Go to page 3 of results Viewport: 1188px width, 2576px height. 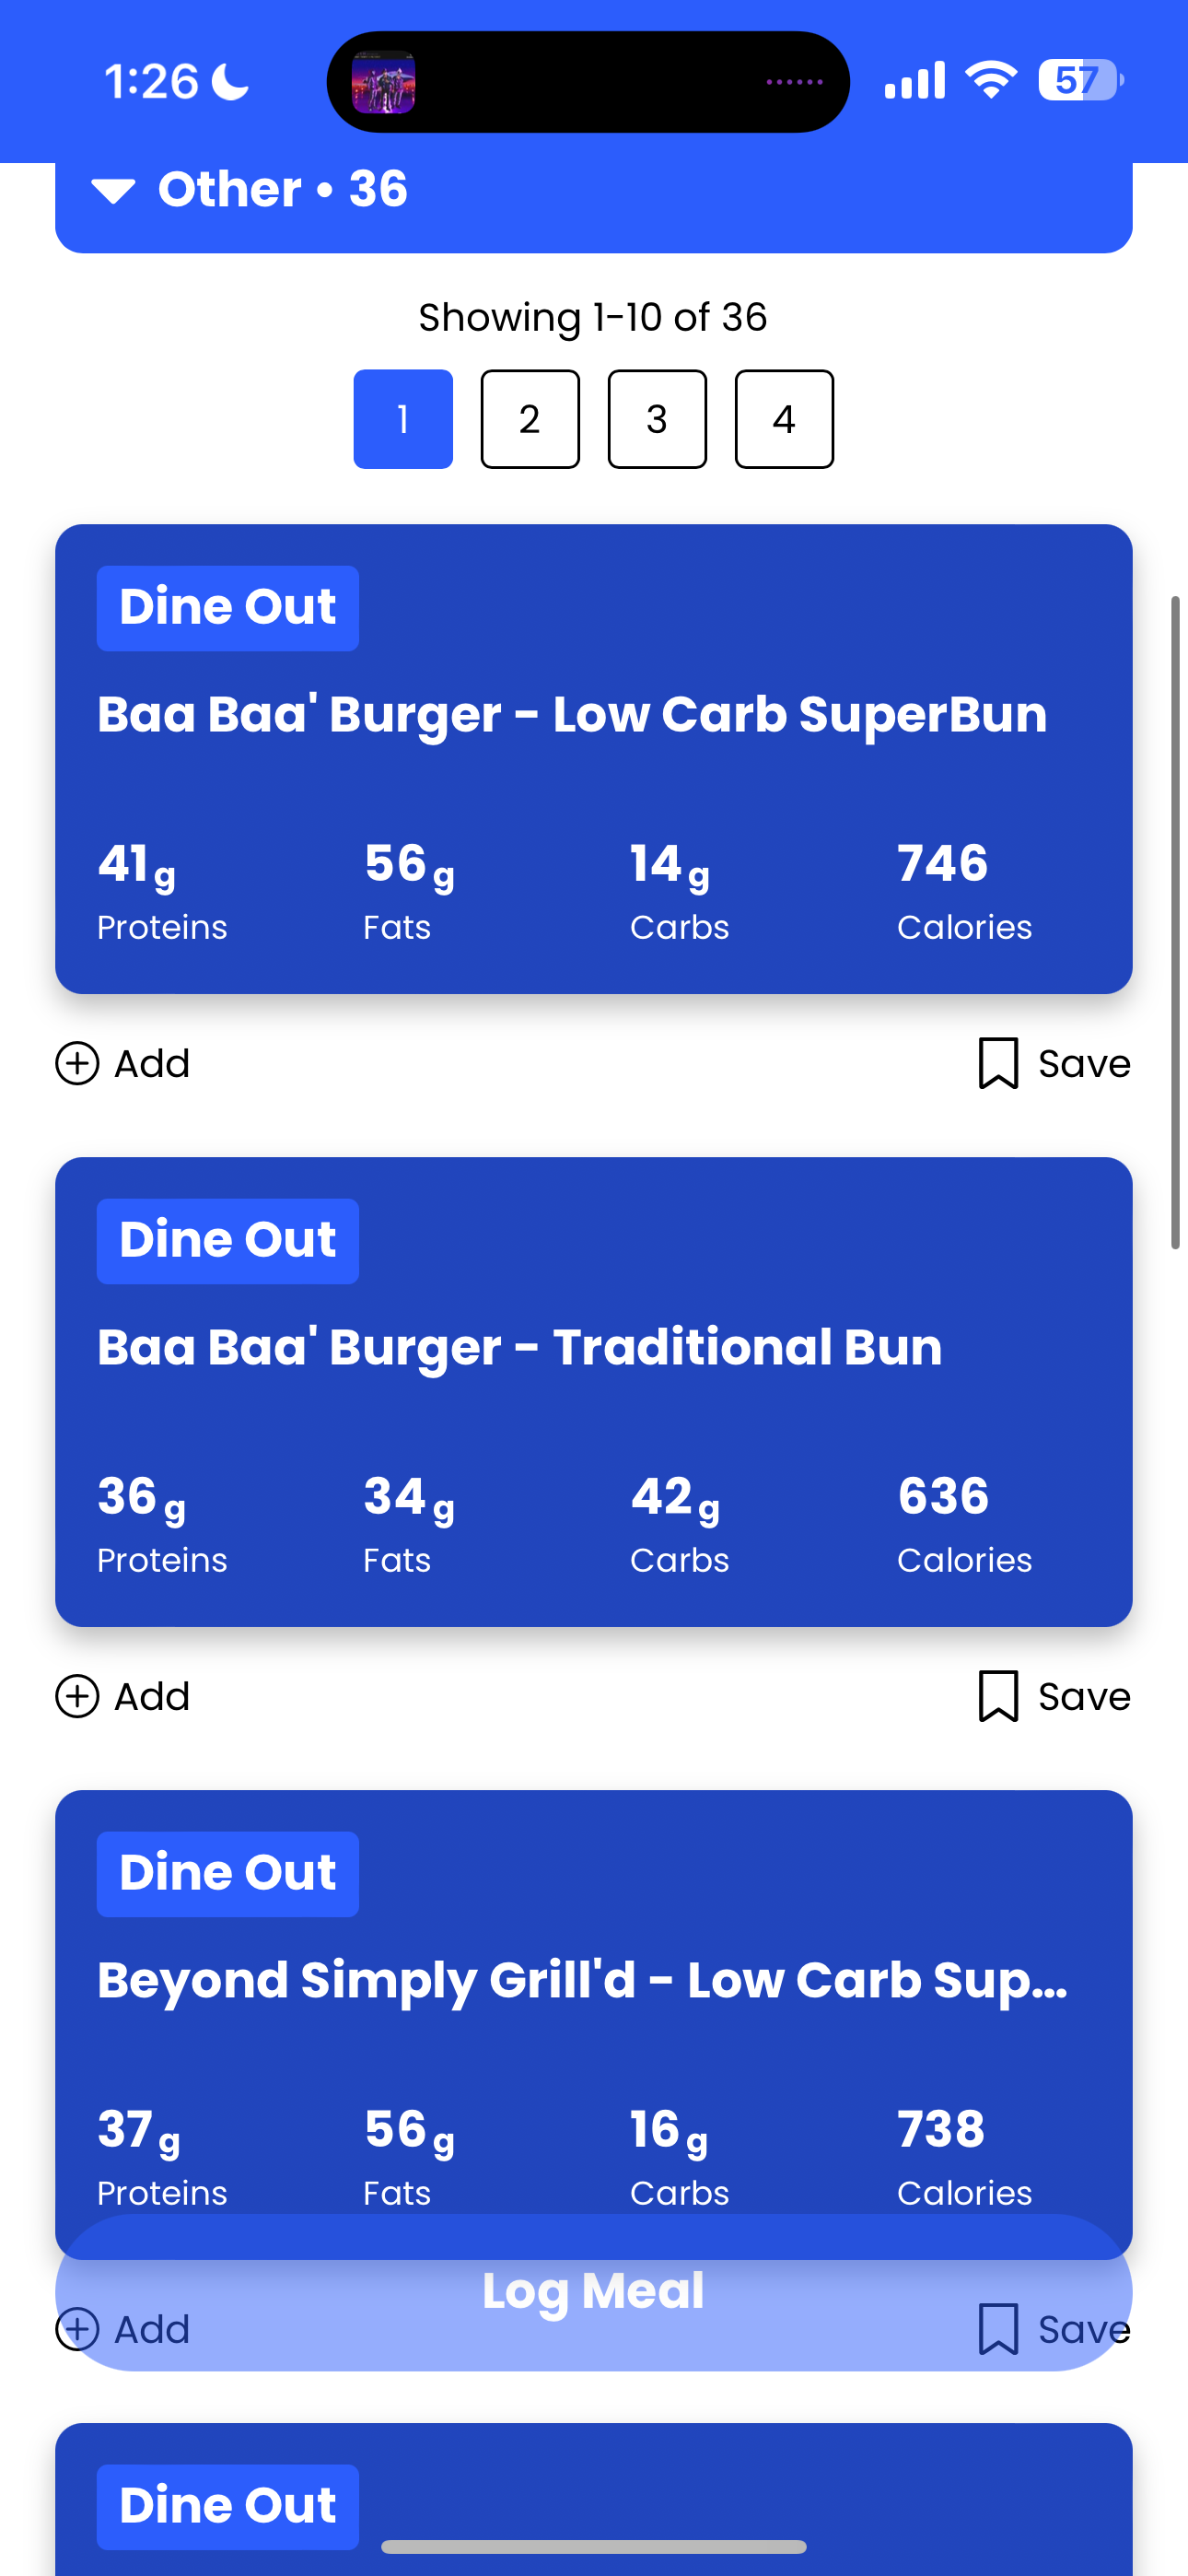click(657, 419)
